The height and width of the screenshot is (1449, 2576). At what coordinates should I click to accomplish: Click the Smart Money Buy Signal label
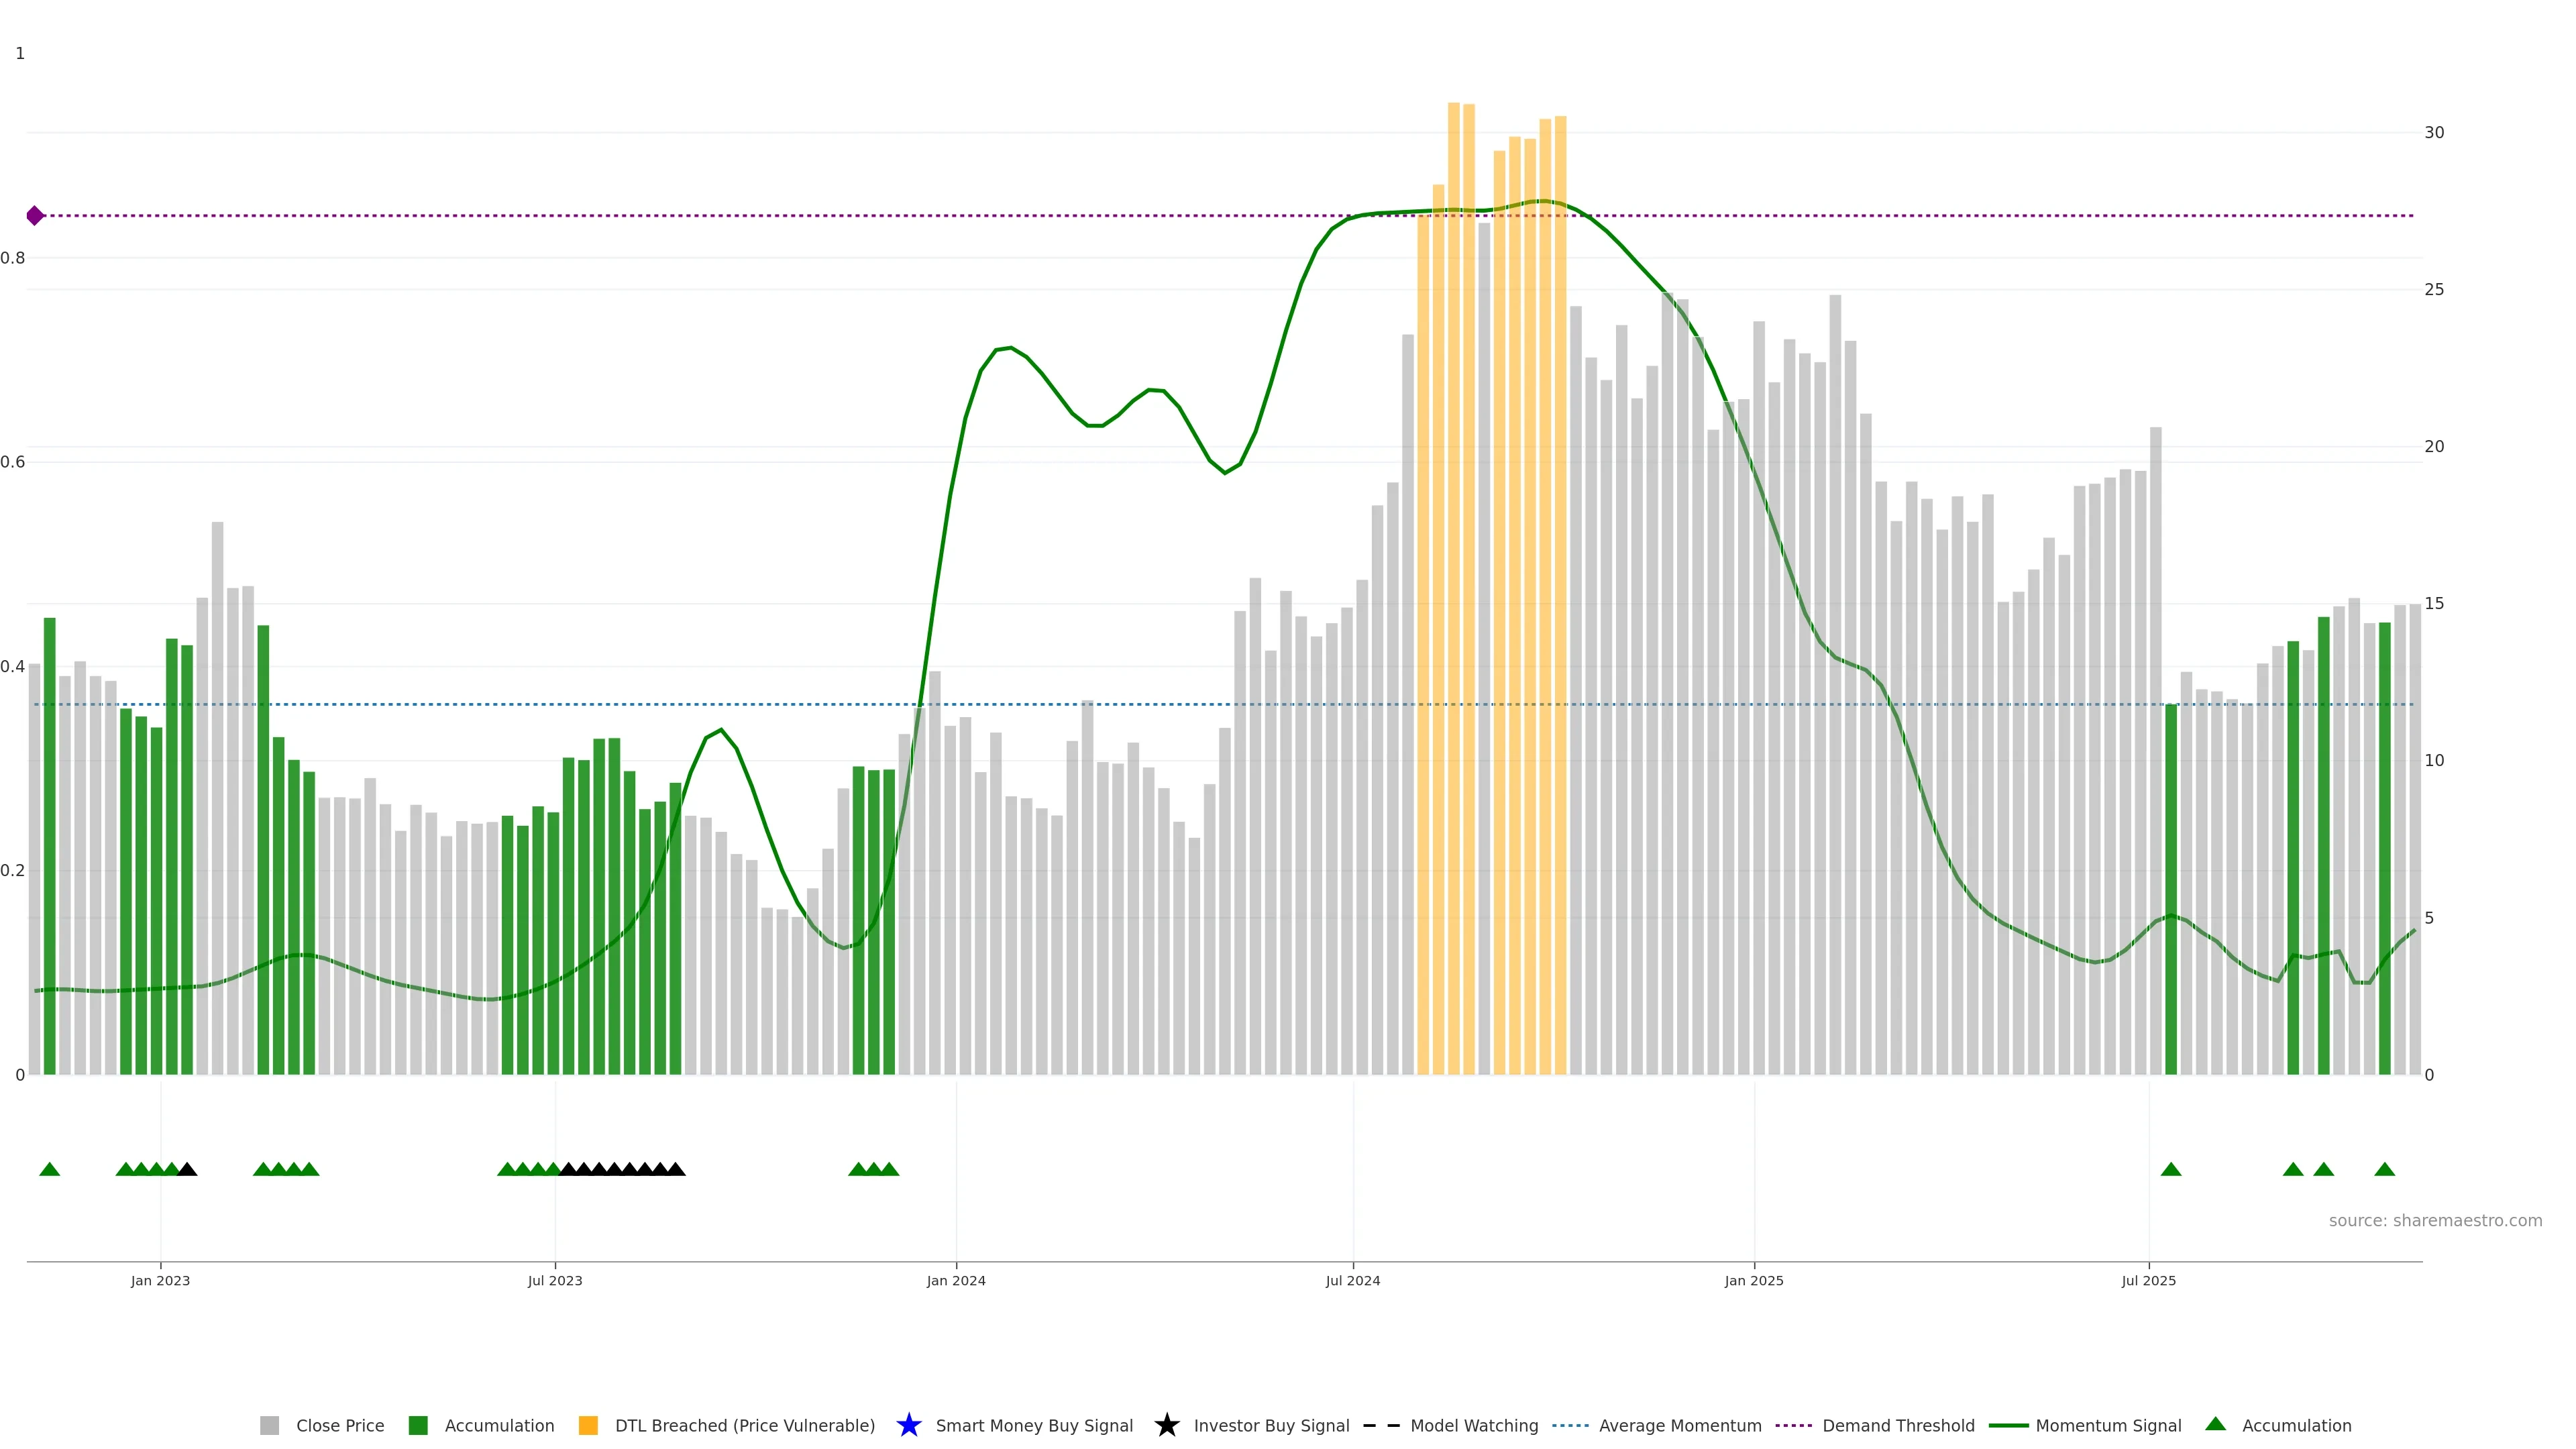point(1034,1426)
